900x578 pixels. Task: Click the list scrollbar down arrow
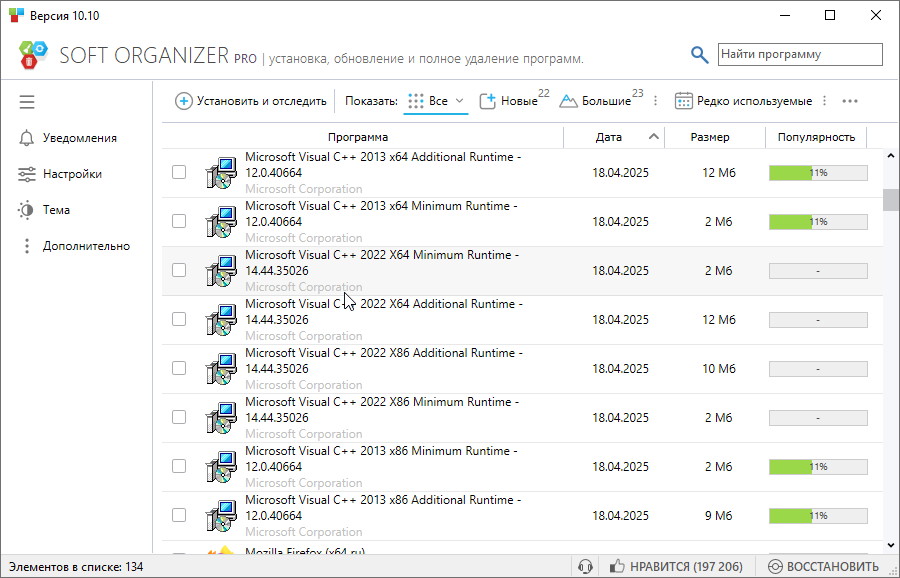891,545
